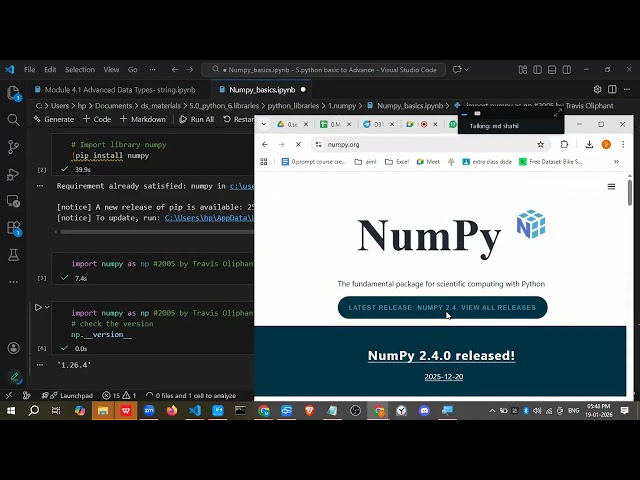Click the notebook settings gear icon

[x=598, y=89]
